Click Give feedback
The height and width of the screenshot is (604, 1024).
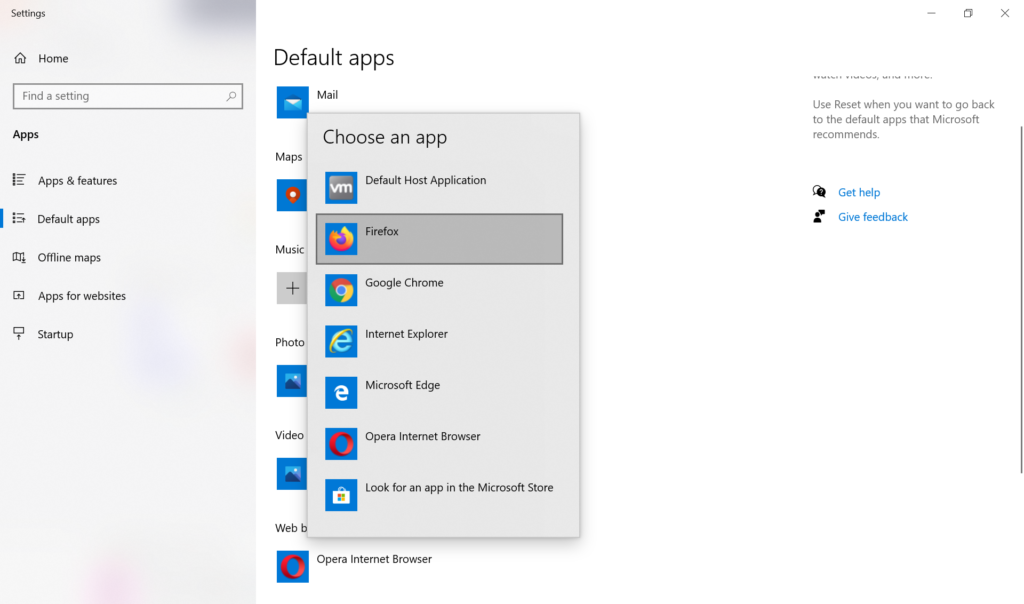(x=872, y=216)
